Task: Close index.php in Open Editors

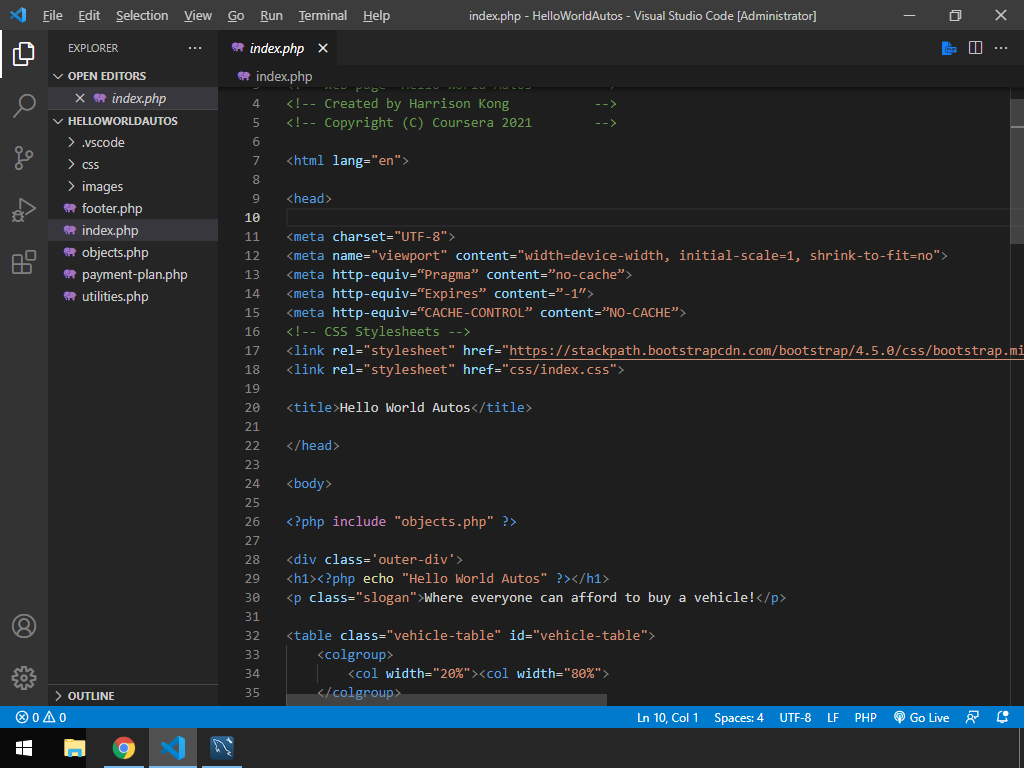Action: click(80, 98)
